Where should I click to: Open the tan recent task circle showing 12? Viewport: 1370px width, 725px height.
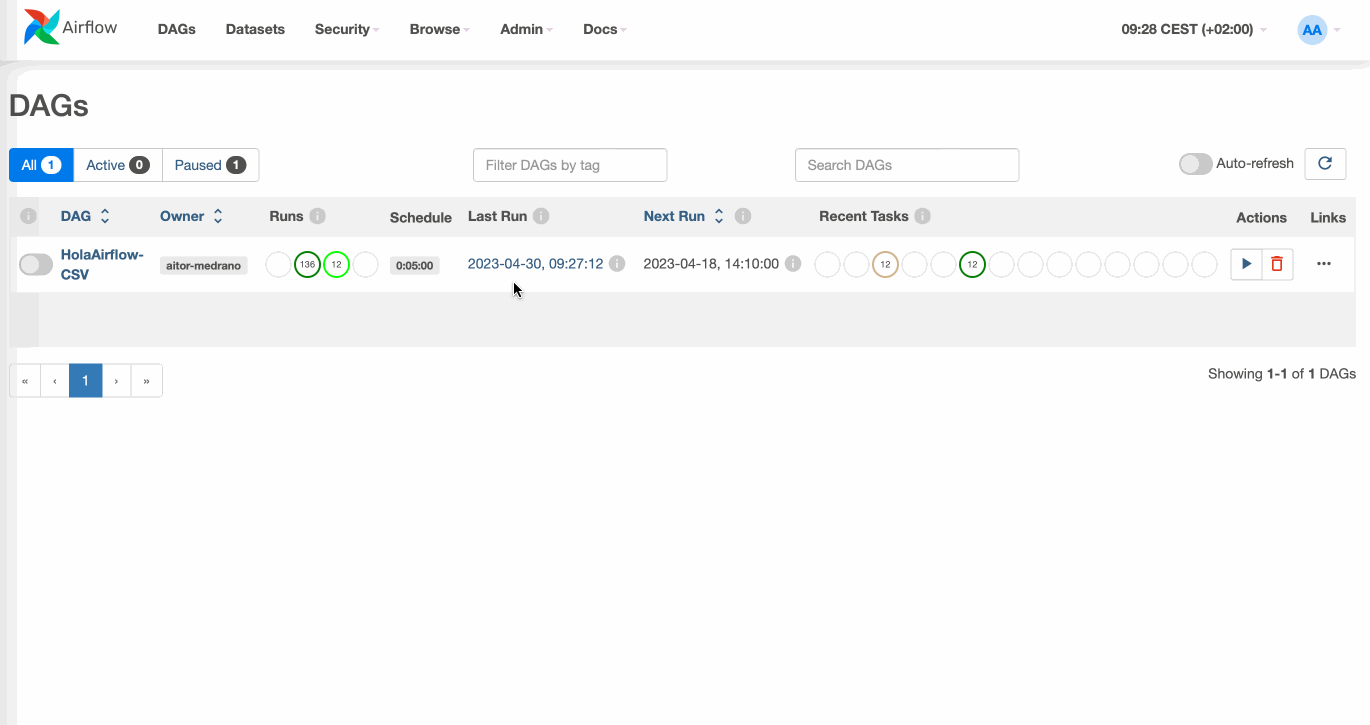885,264
